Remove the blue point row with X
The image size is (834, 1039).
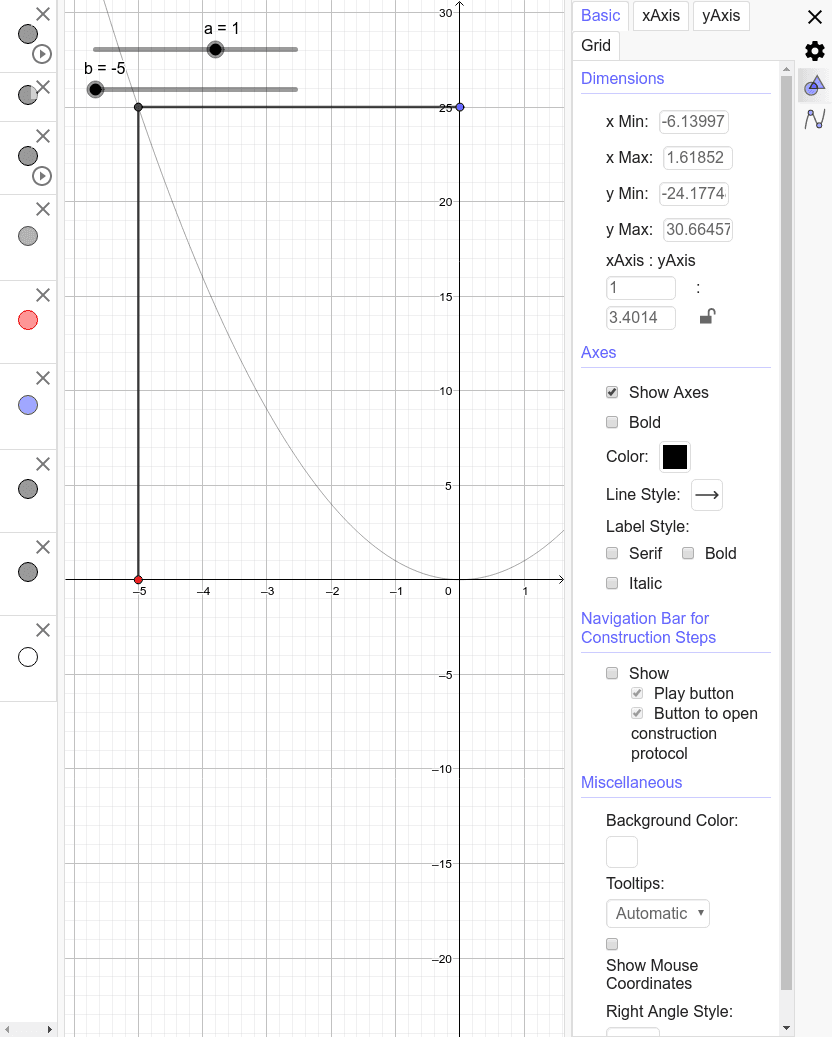pos(43,378)
